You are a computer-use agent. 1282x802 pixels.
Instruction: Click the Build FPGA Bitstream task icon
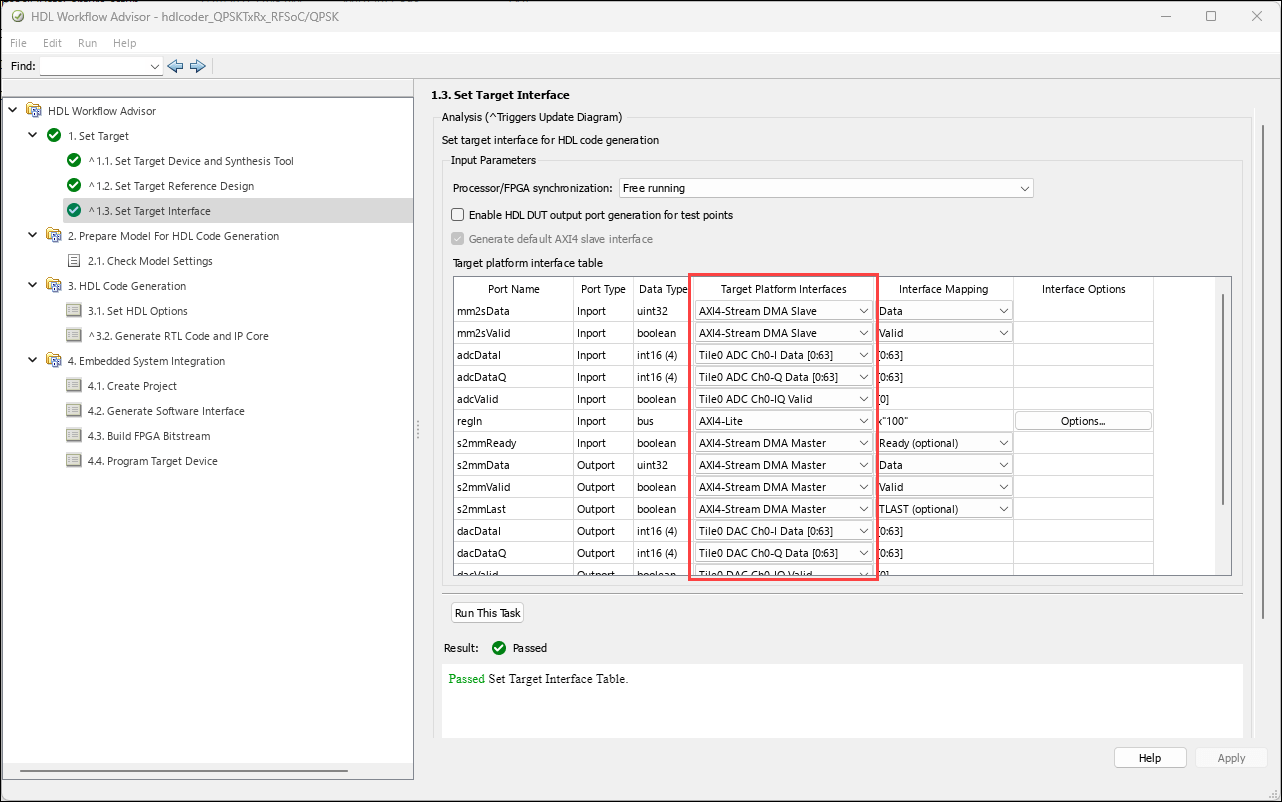[74, 436]
